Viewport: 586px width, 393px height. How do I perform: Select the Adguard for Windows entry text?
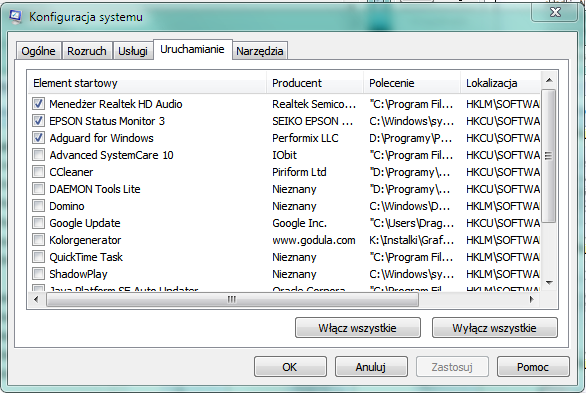pyautogui.click(x=101, y=138)
